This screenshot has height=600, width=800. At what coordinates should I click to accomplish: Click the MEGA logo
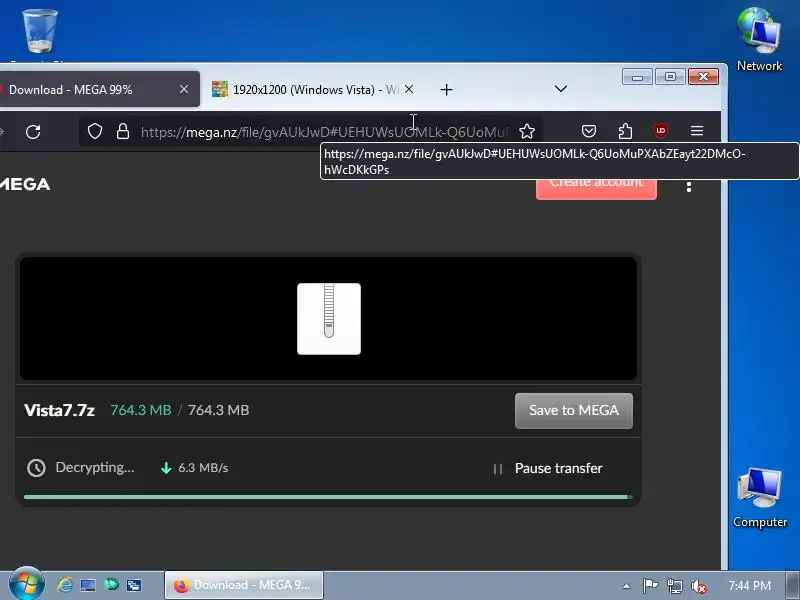pos(24,184)
